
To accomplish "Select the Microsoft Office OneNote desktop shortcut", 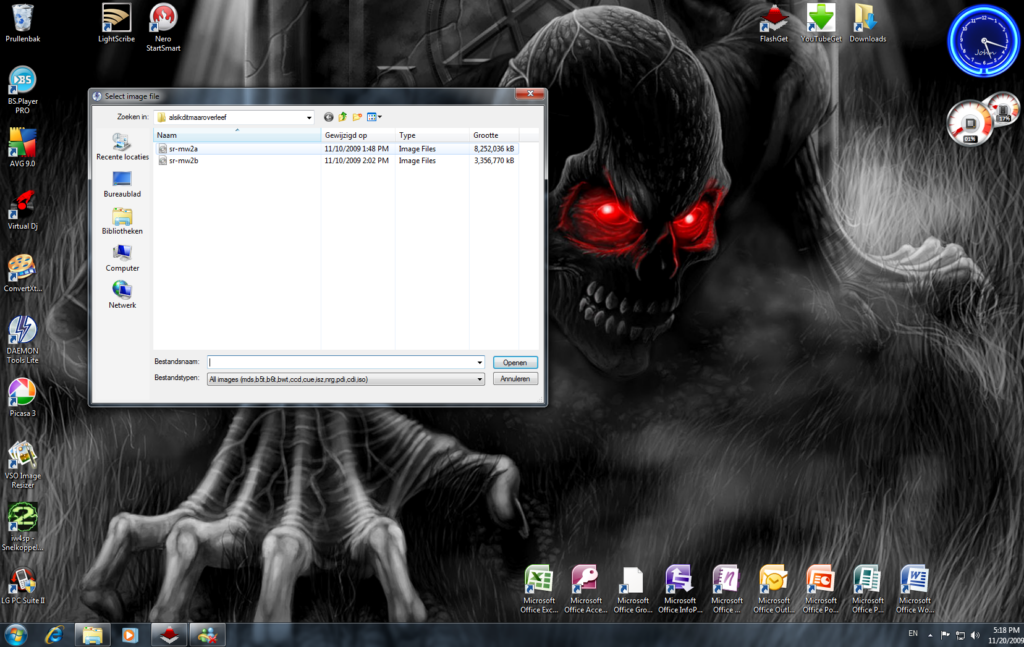I will (727, 590).
